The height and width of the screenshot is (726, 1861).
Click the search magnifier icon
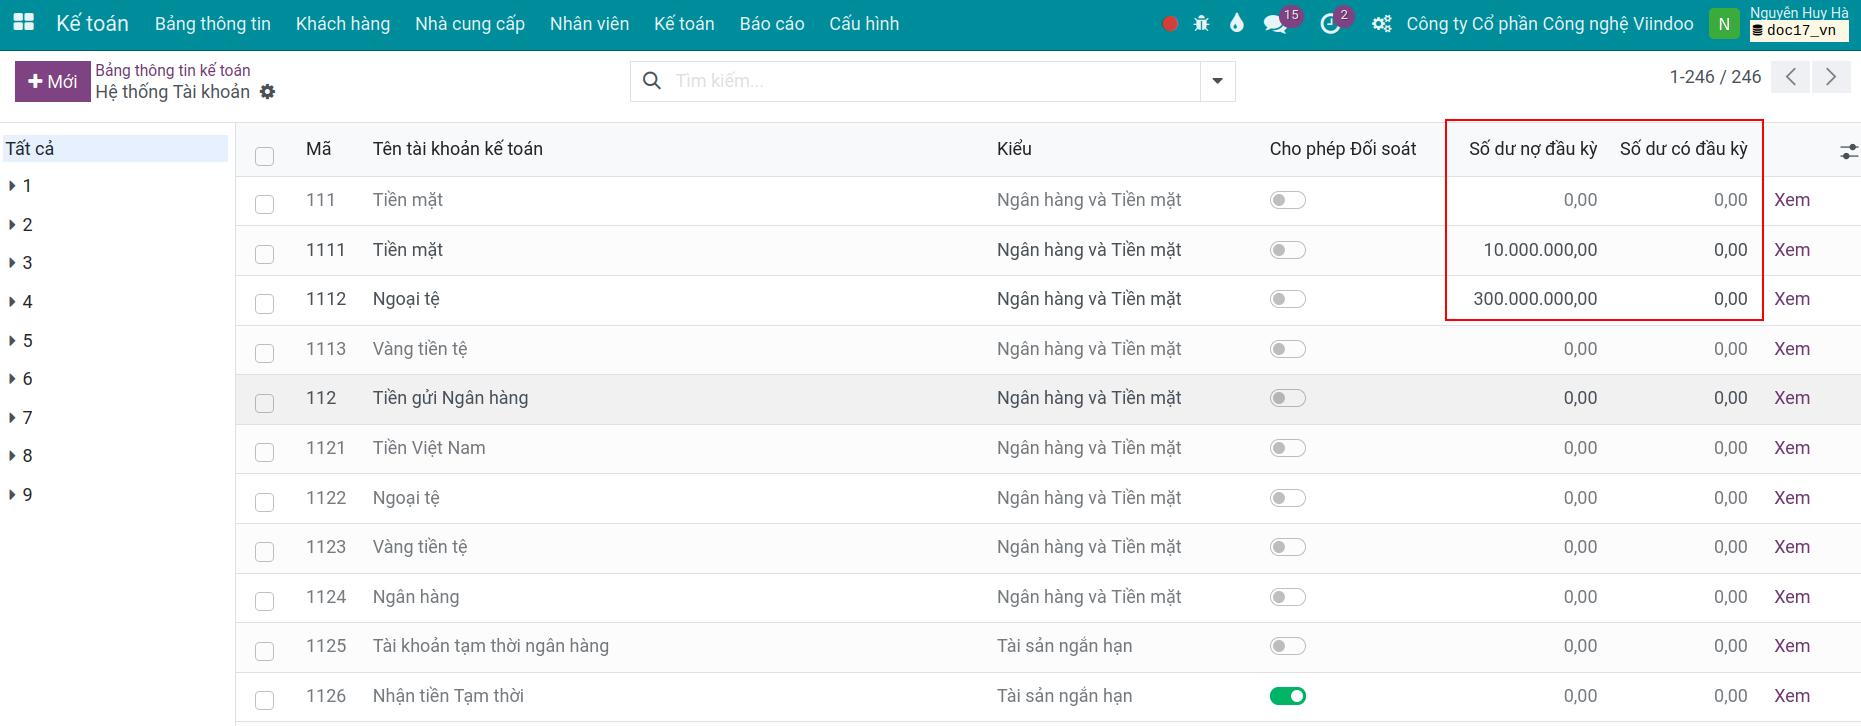click(x=652, y=81)
